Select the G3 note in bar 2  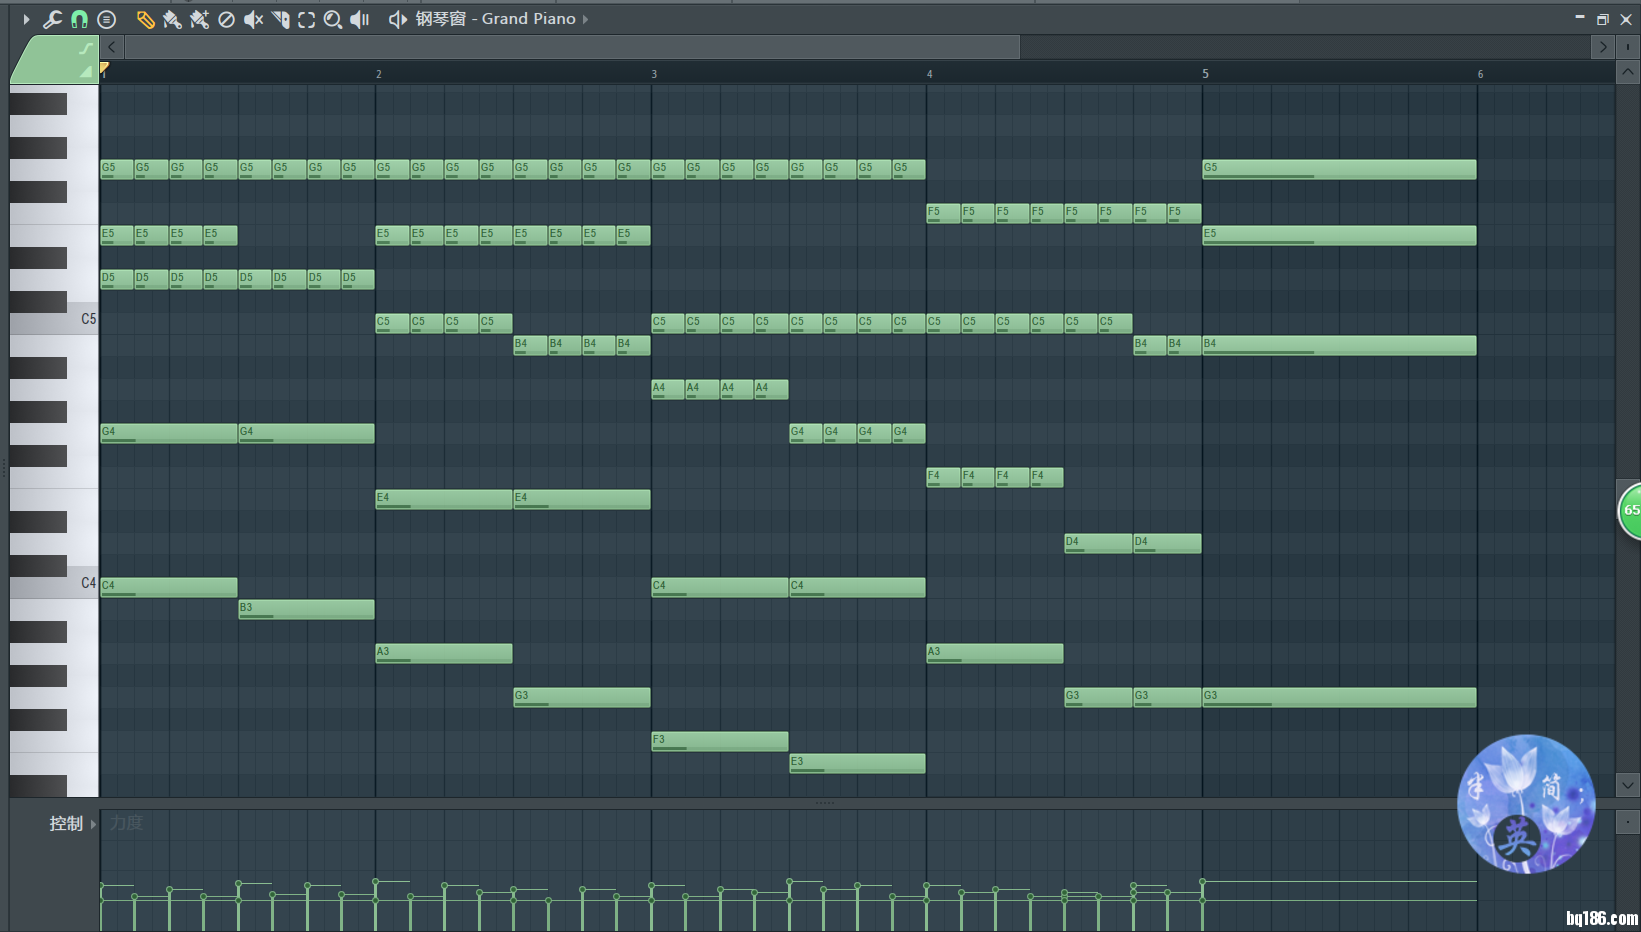pos(582,697)
